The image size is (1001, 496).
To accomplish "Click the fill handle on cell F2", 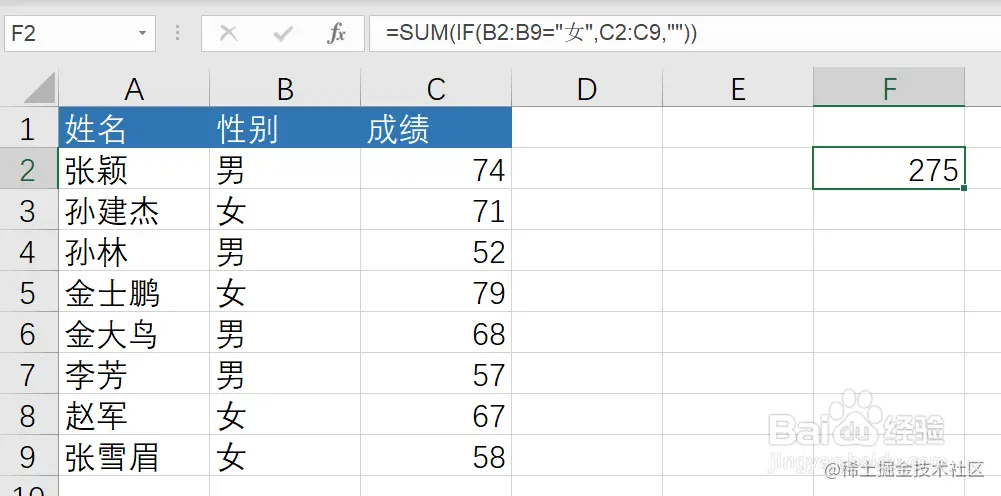I will tap(963, 188).
